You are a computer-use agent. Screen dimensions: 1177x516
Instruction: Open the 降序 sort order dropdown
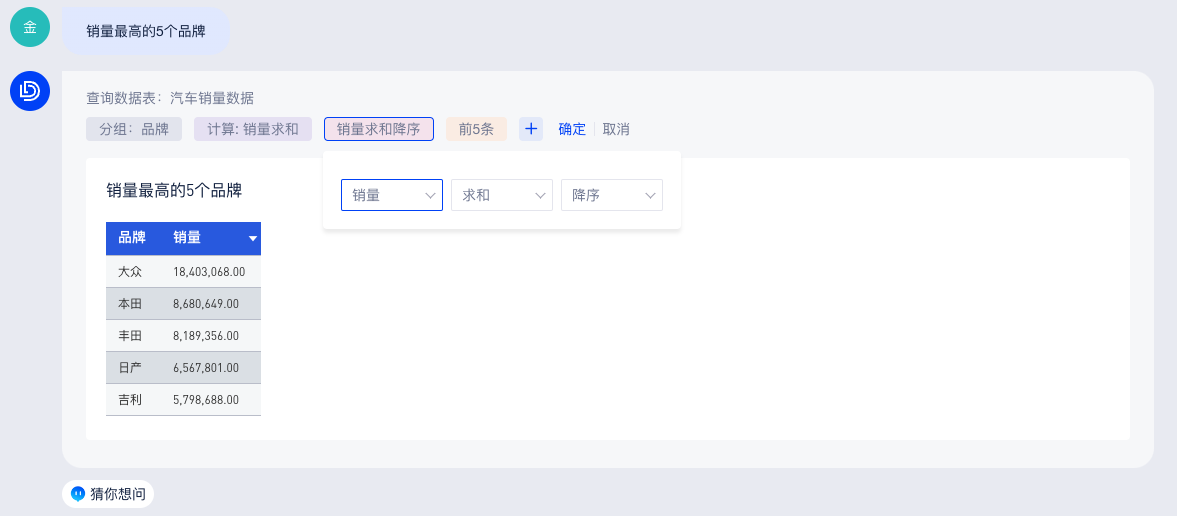(611, 195)
